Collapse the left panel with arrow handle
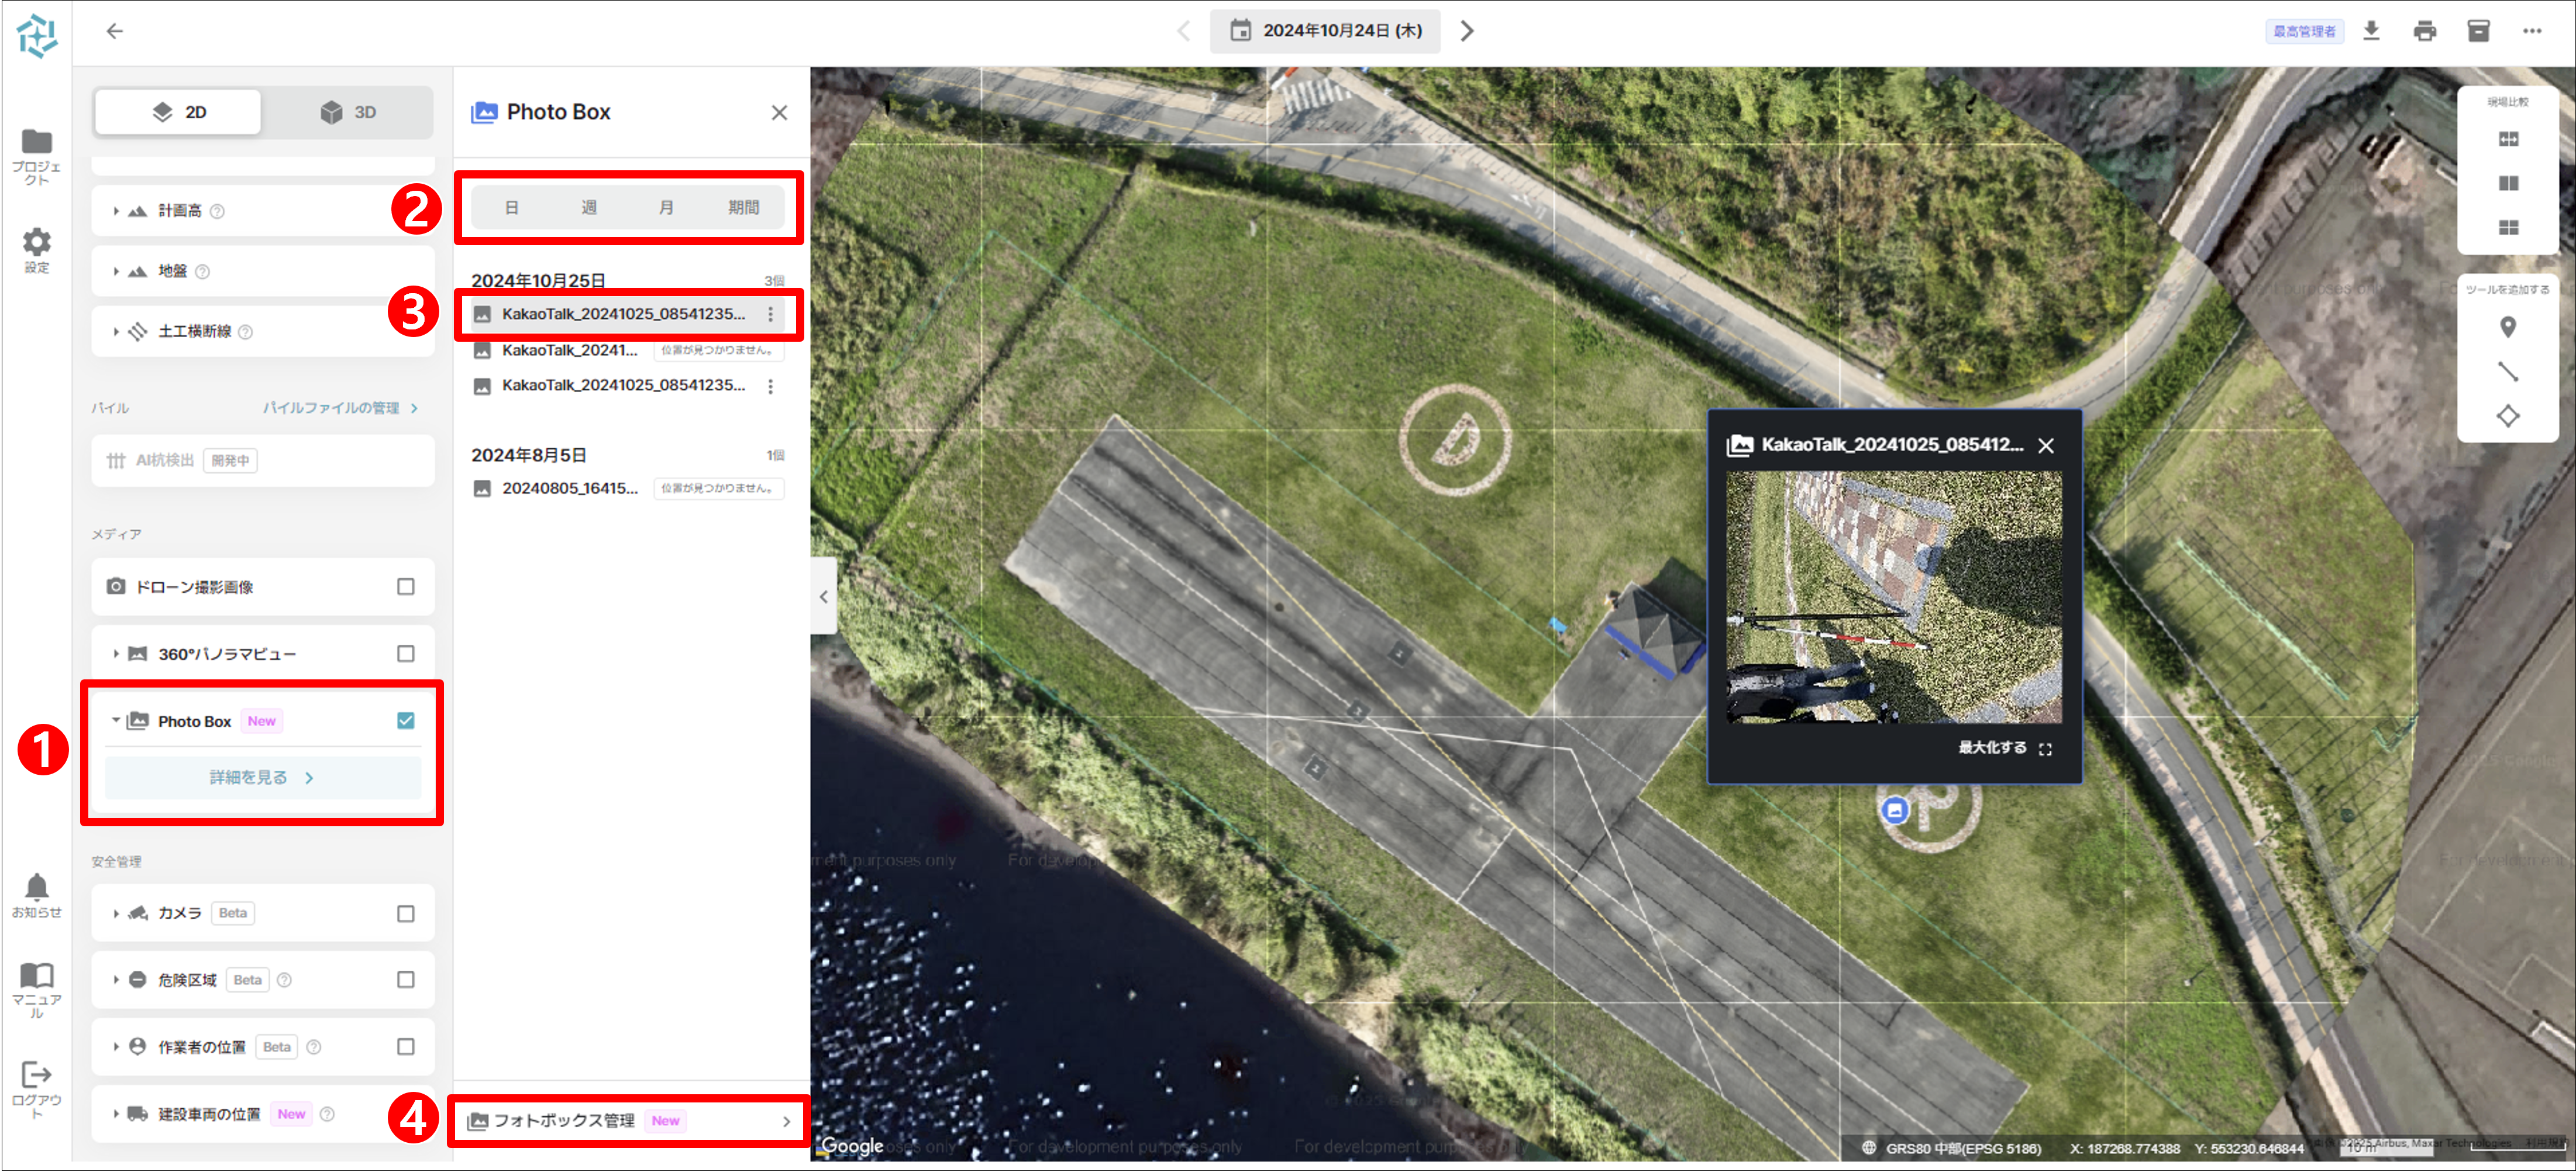This screenshot has width=2576, height=1175. [x=823, y=597]
